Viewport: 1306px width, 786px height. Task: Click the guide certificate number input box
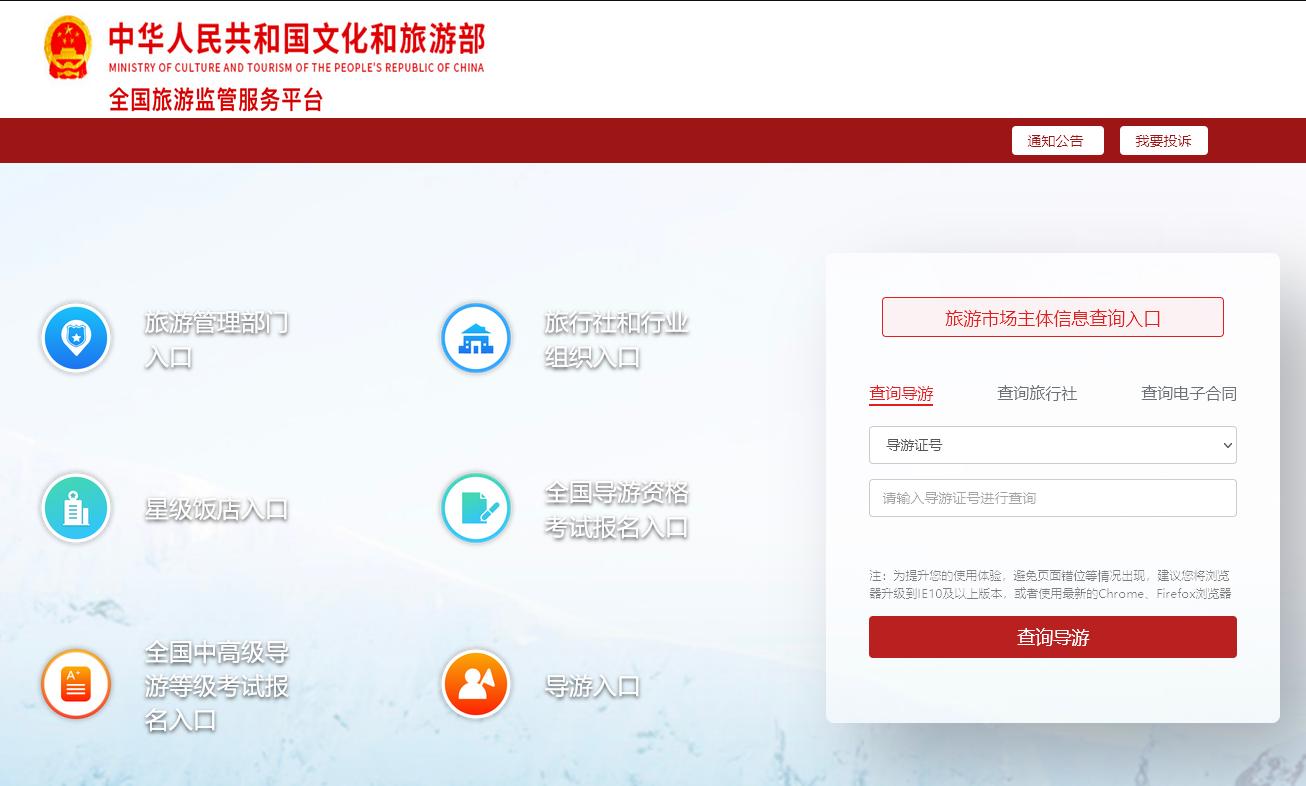tap(1052, 497)
